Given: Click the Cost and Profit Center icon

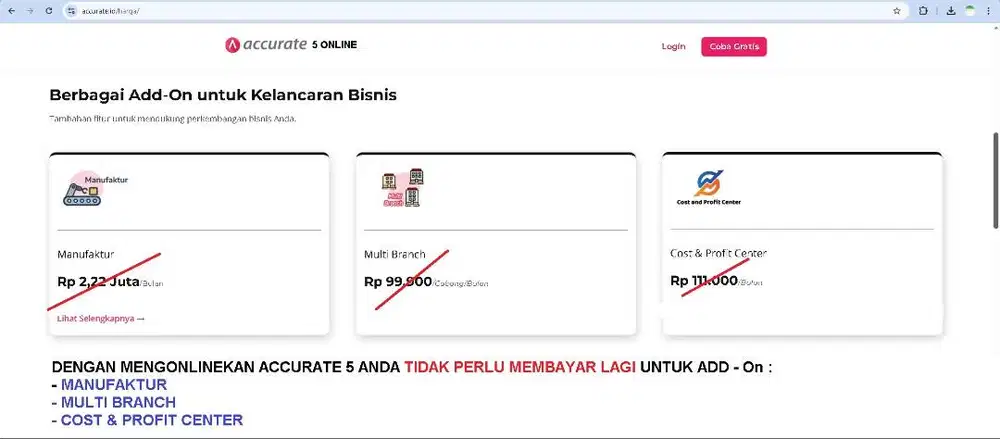Looking at the screenshot, I should coord(709,186).
